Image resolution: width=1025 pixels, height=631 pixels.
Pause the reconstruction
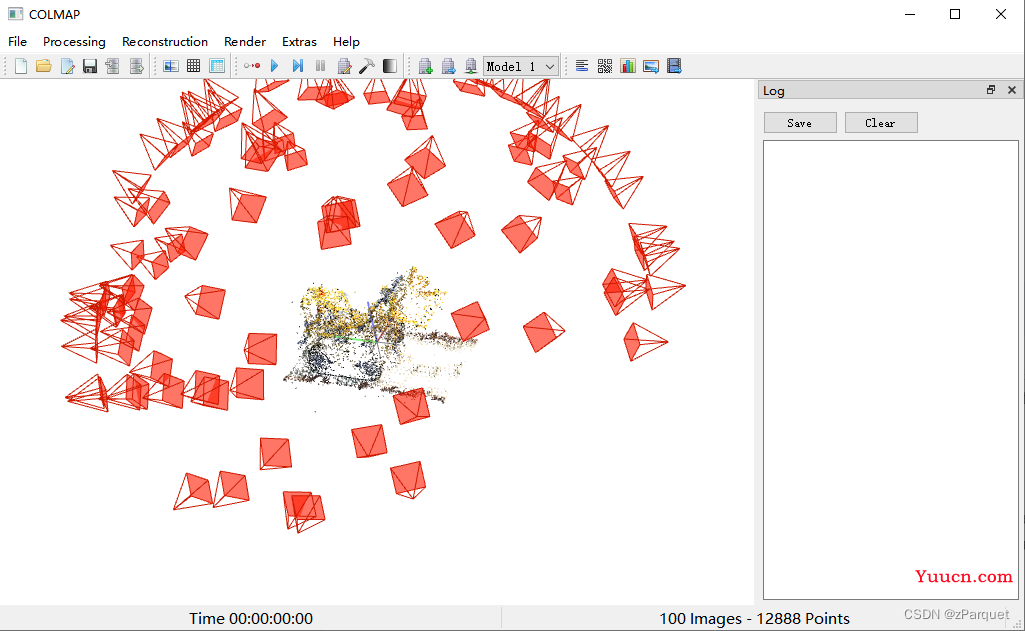[320, 66]
